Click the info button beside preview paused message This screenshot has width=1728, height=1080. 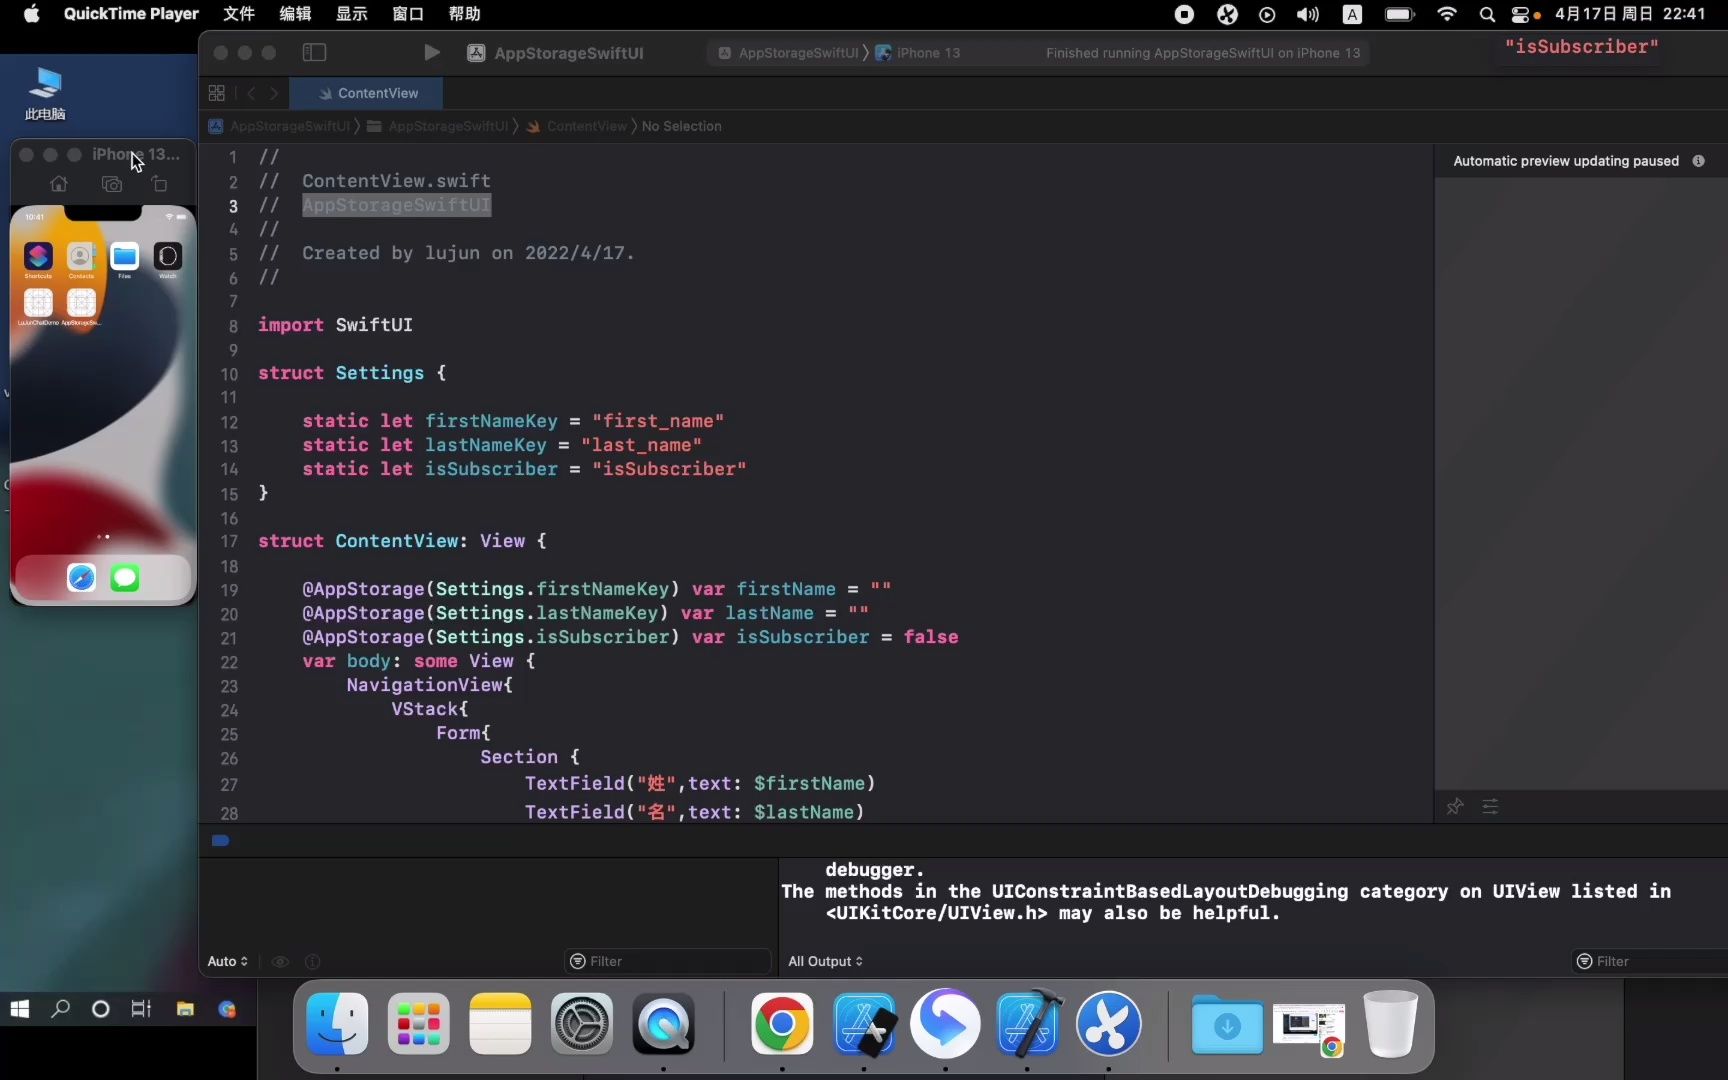1699,160
